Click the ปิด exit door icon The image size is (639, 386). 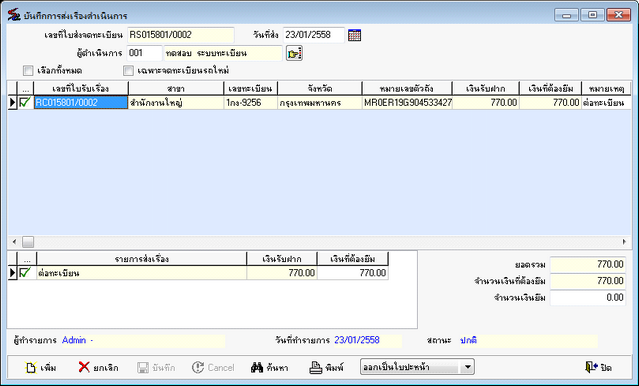pyautogui.click(x=591, y=367)
